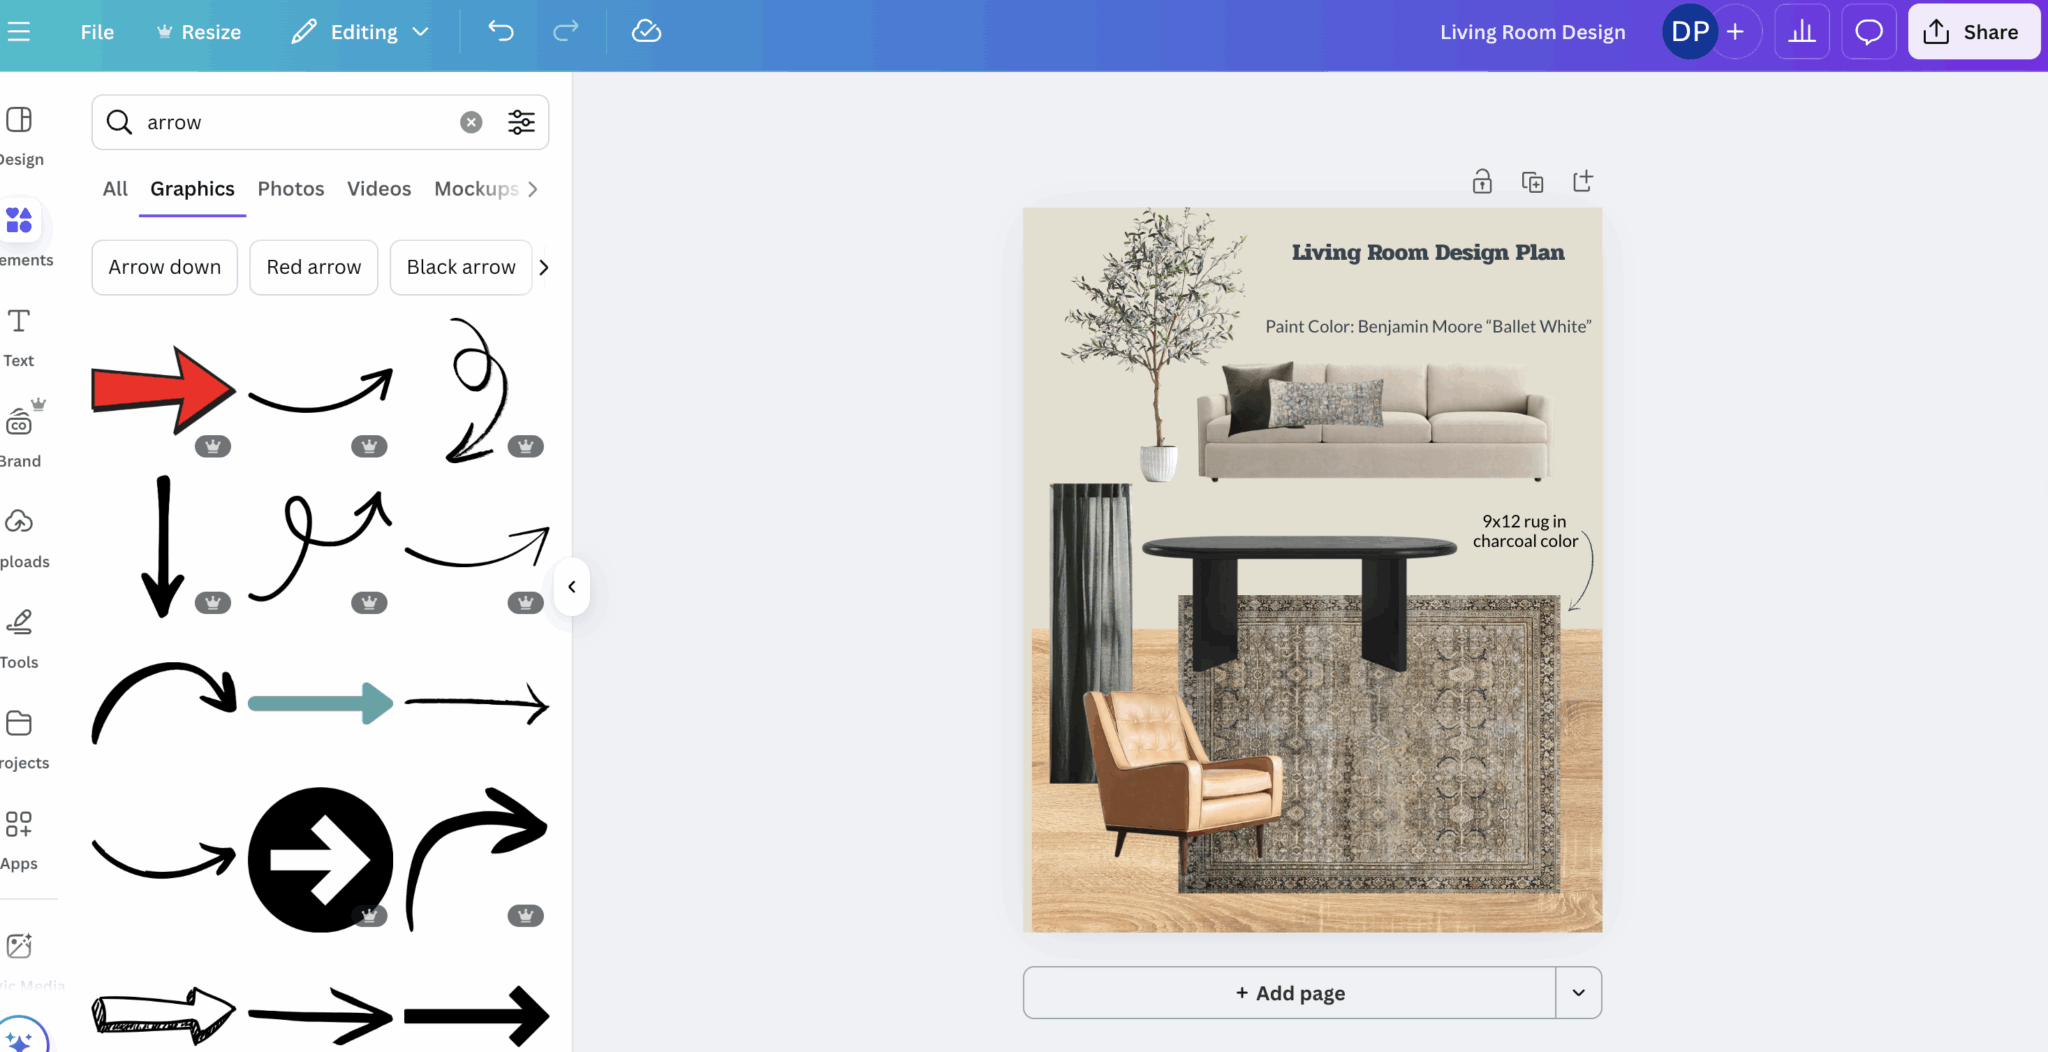The height and width of the screenshot is (1052, 2048).
Task: Show more suggestion chips arrow
Action: tap(544, 267)
